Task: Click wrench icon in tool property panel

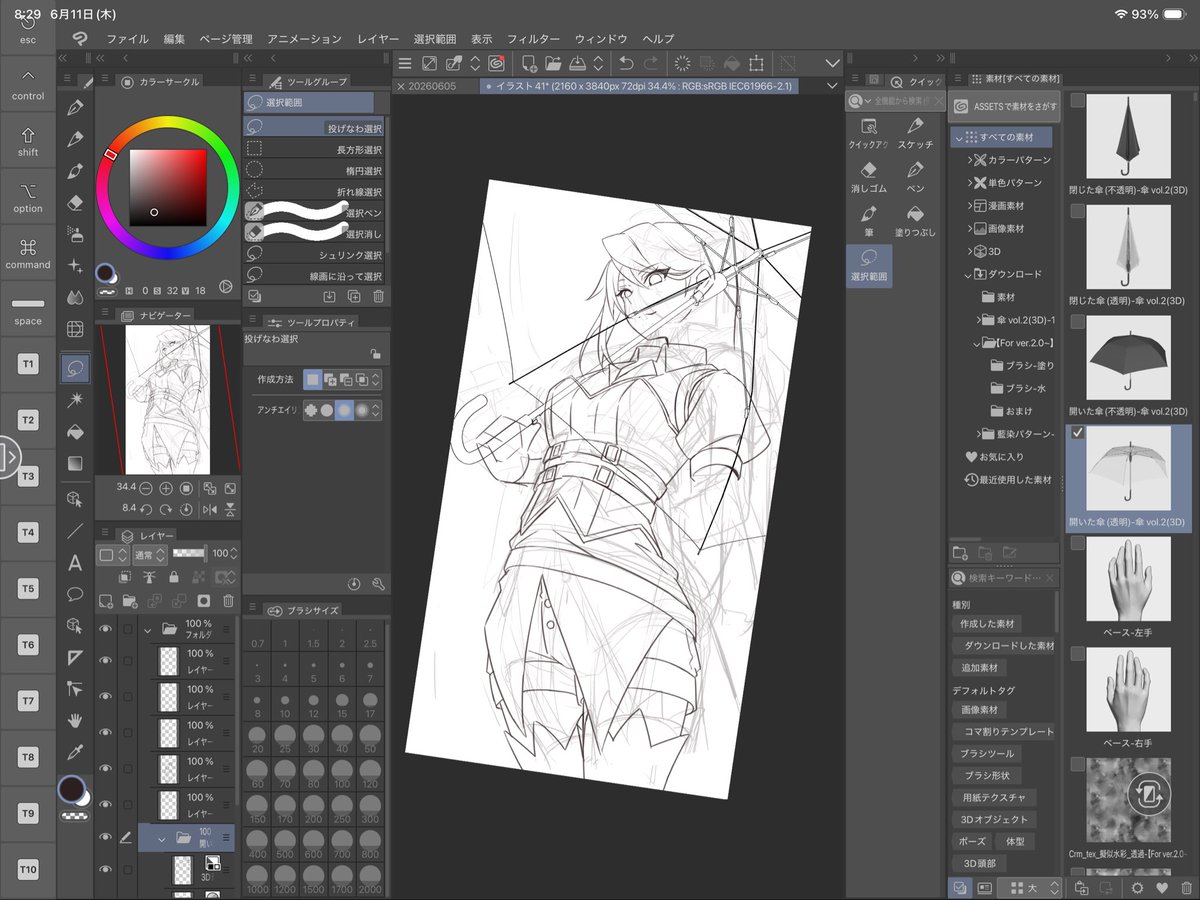Action: pyautogui.click(x=378, y=583)
